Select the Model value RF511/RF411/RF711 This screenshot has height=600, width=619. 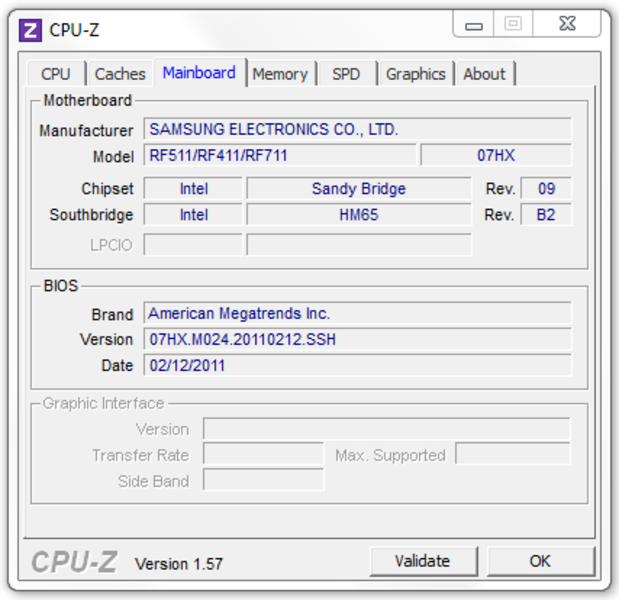(x=279, y=155)
